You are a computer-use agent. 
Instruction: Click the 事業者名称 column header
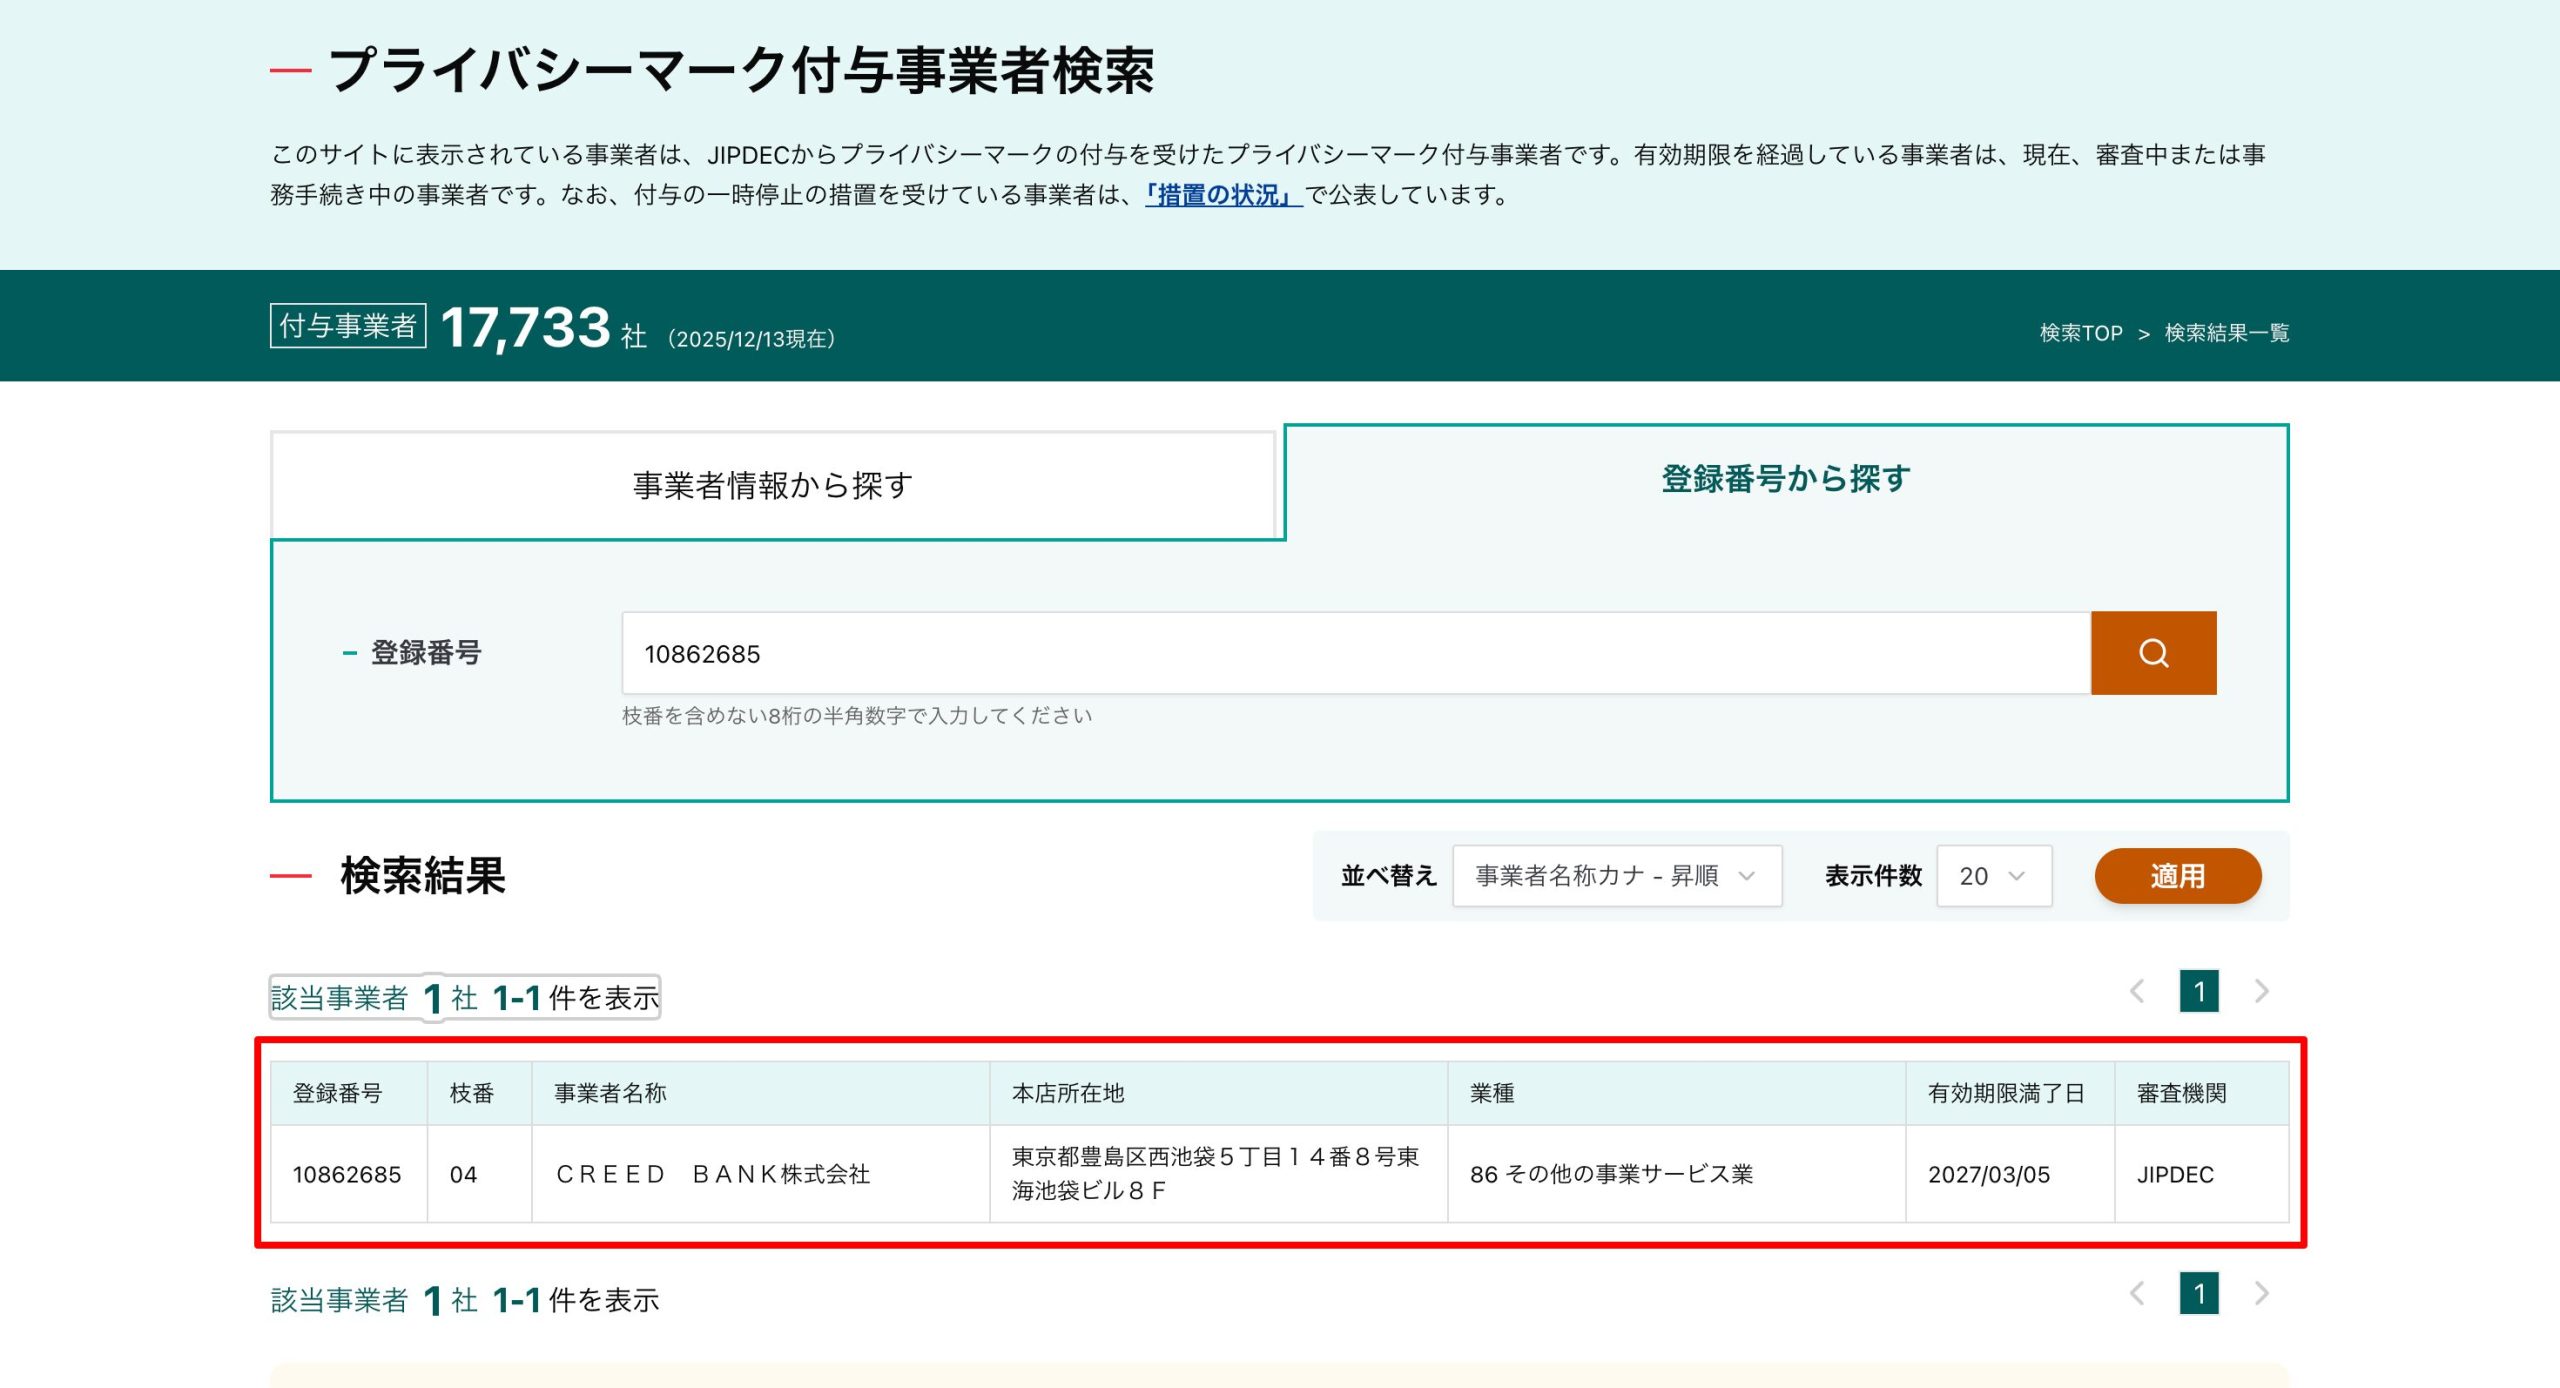[x=761, y=1093]
